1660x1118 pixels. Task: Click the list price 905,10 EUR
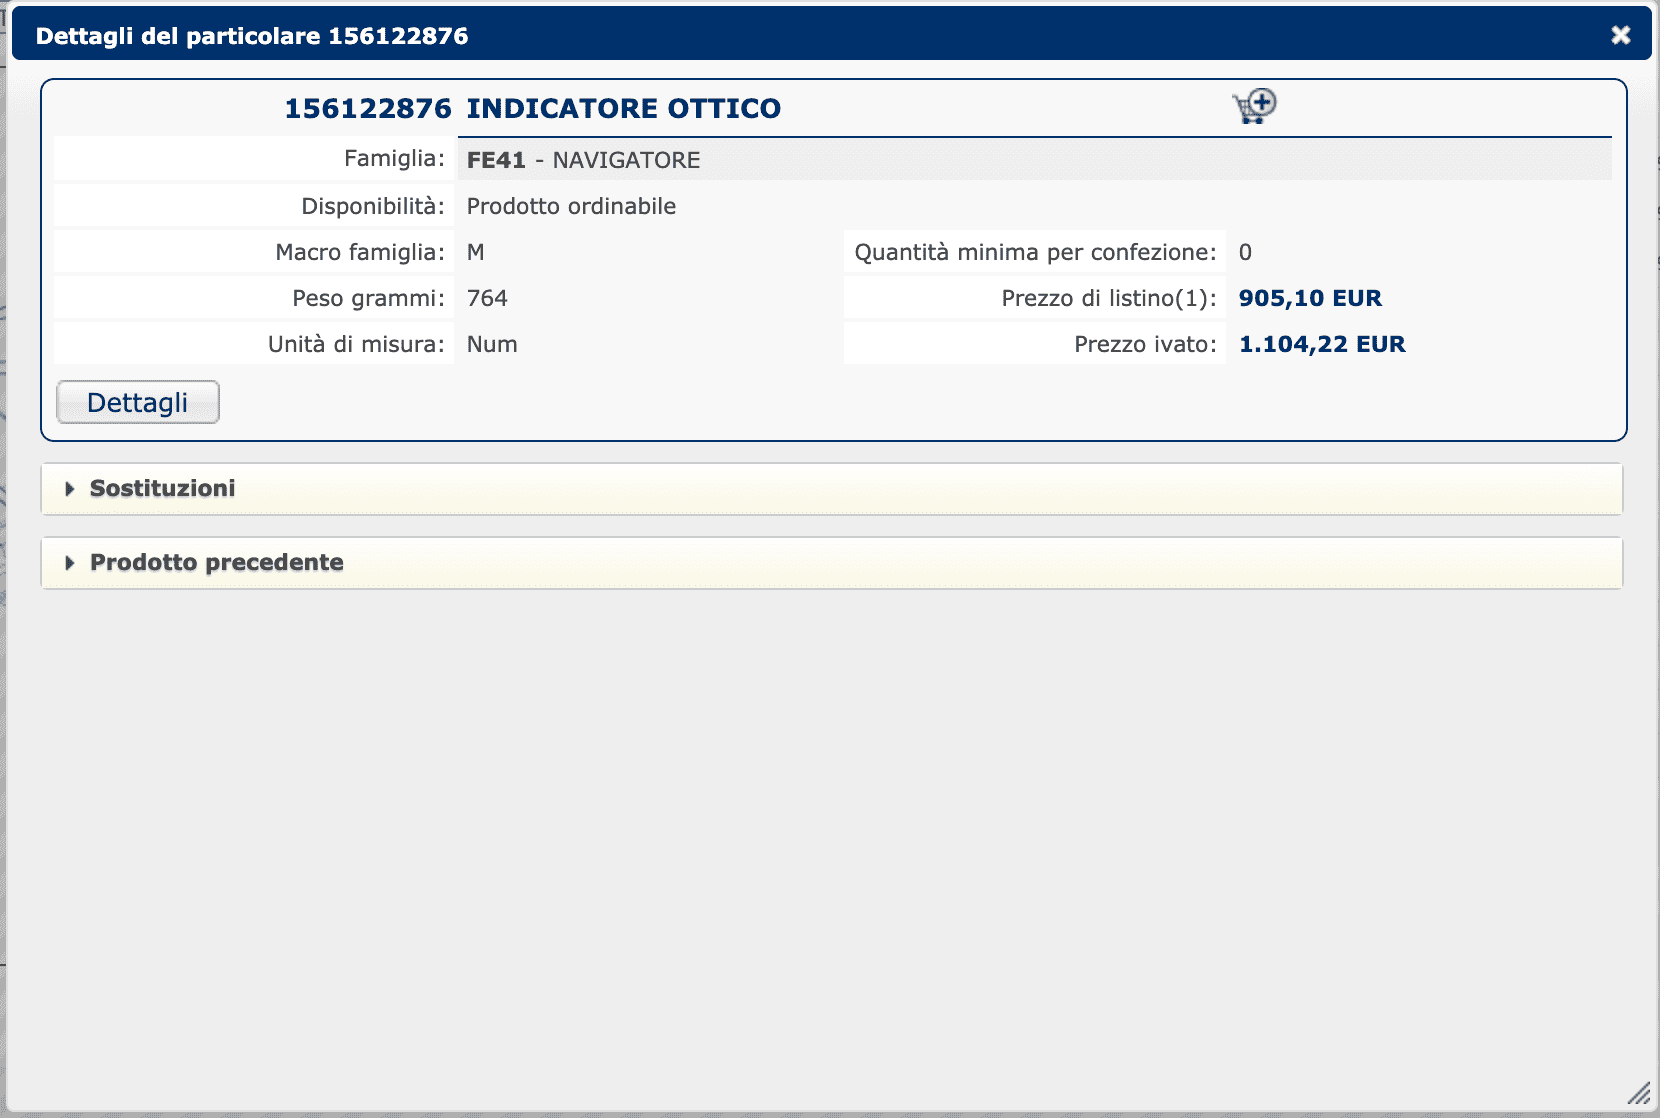click(x=1310, y=298)
